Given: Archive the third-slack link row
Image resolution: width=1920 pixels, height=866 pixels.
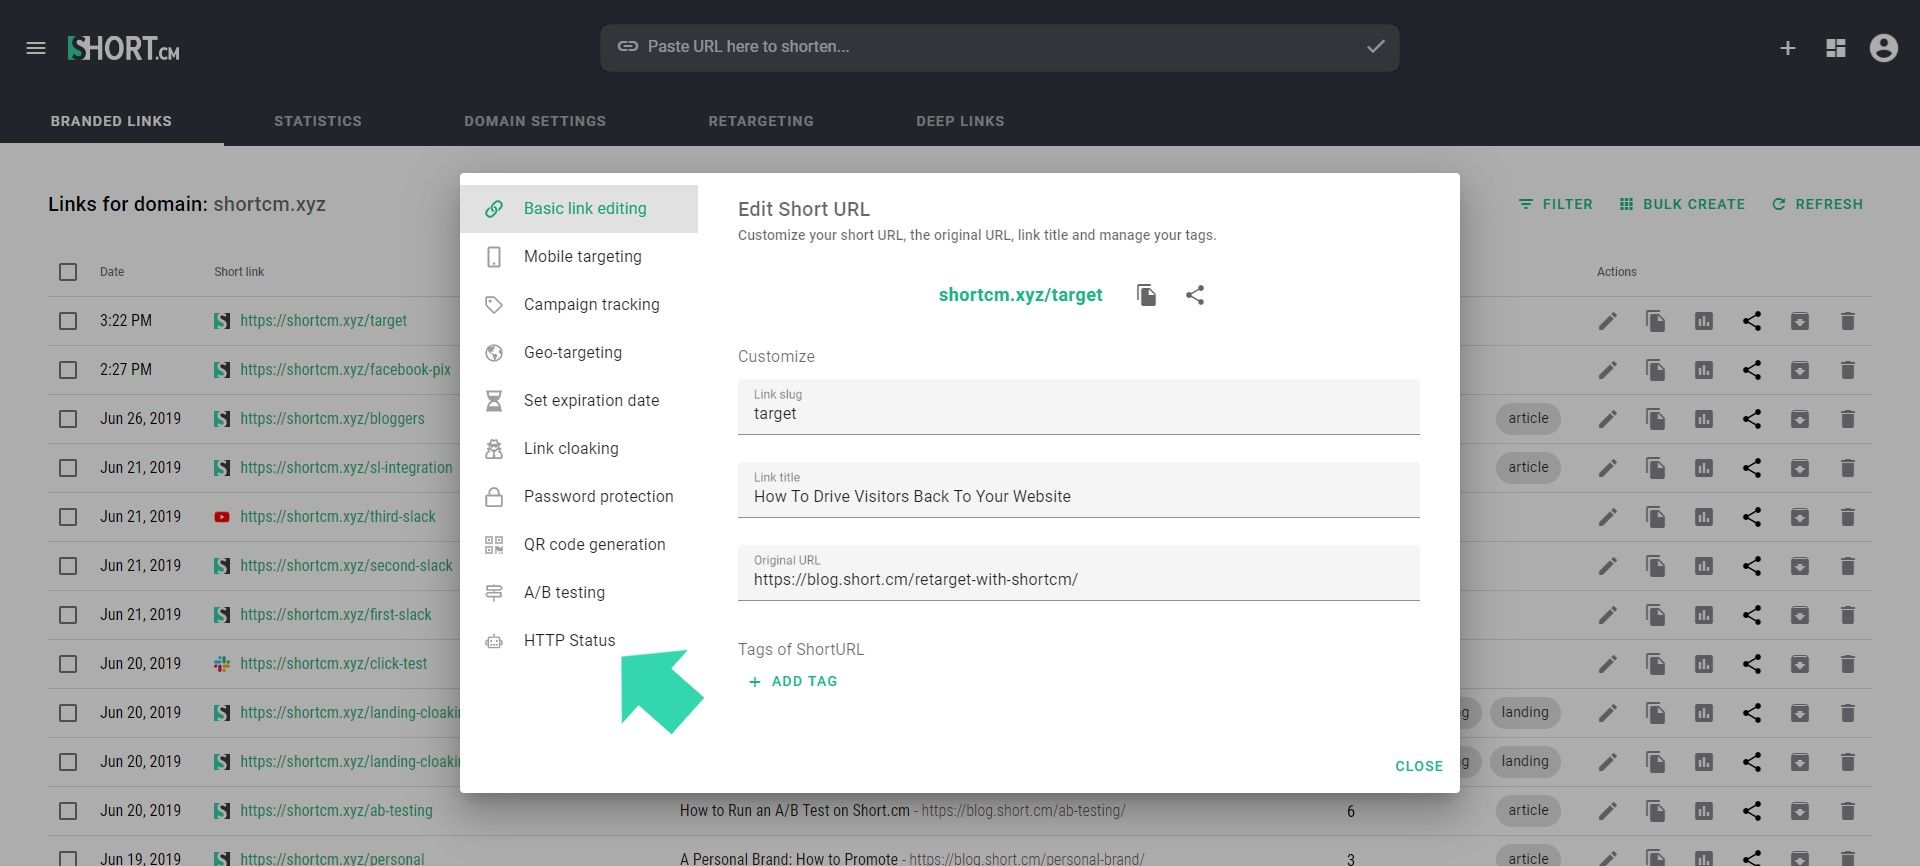Looking at the screenshot, I should point(1800,517).
